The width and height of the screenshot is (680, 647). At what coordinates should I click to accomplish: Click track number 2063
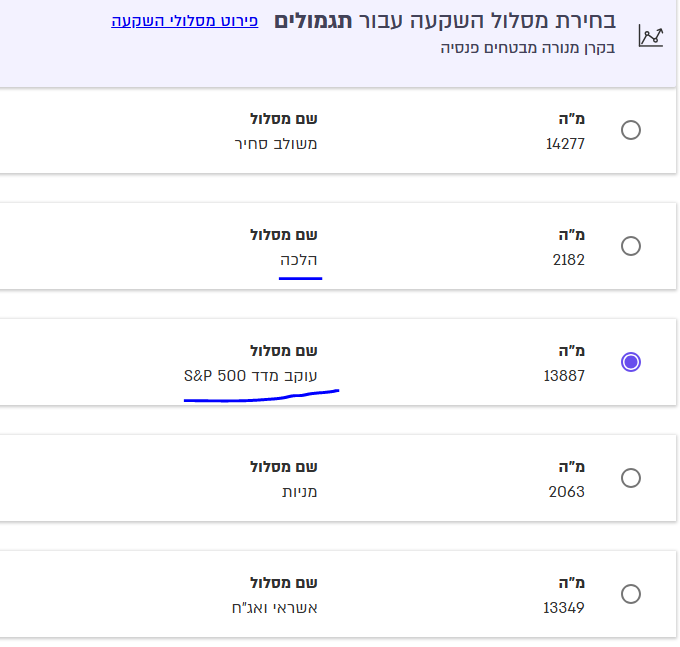point(568,491)
